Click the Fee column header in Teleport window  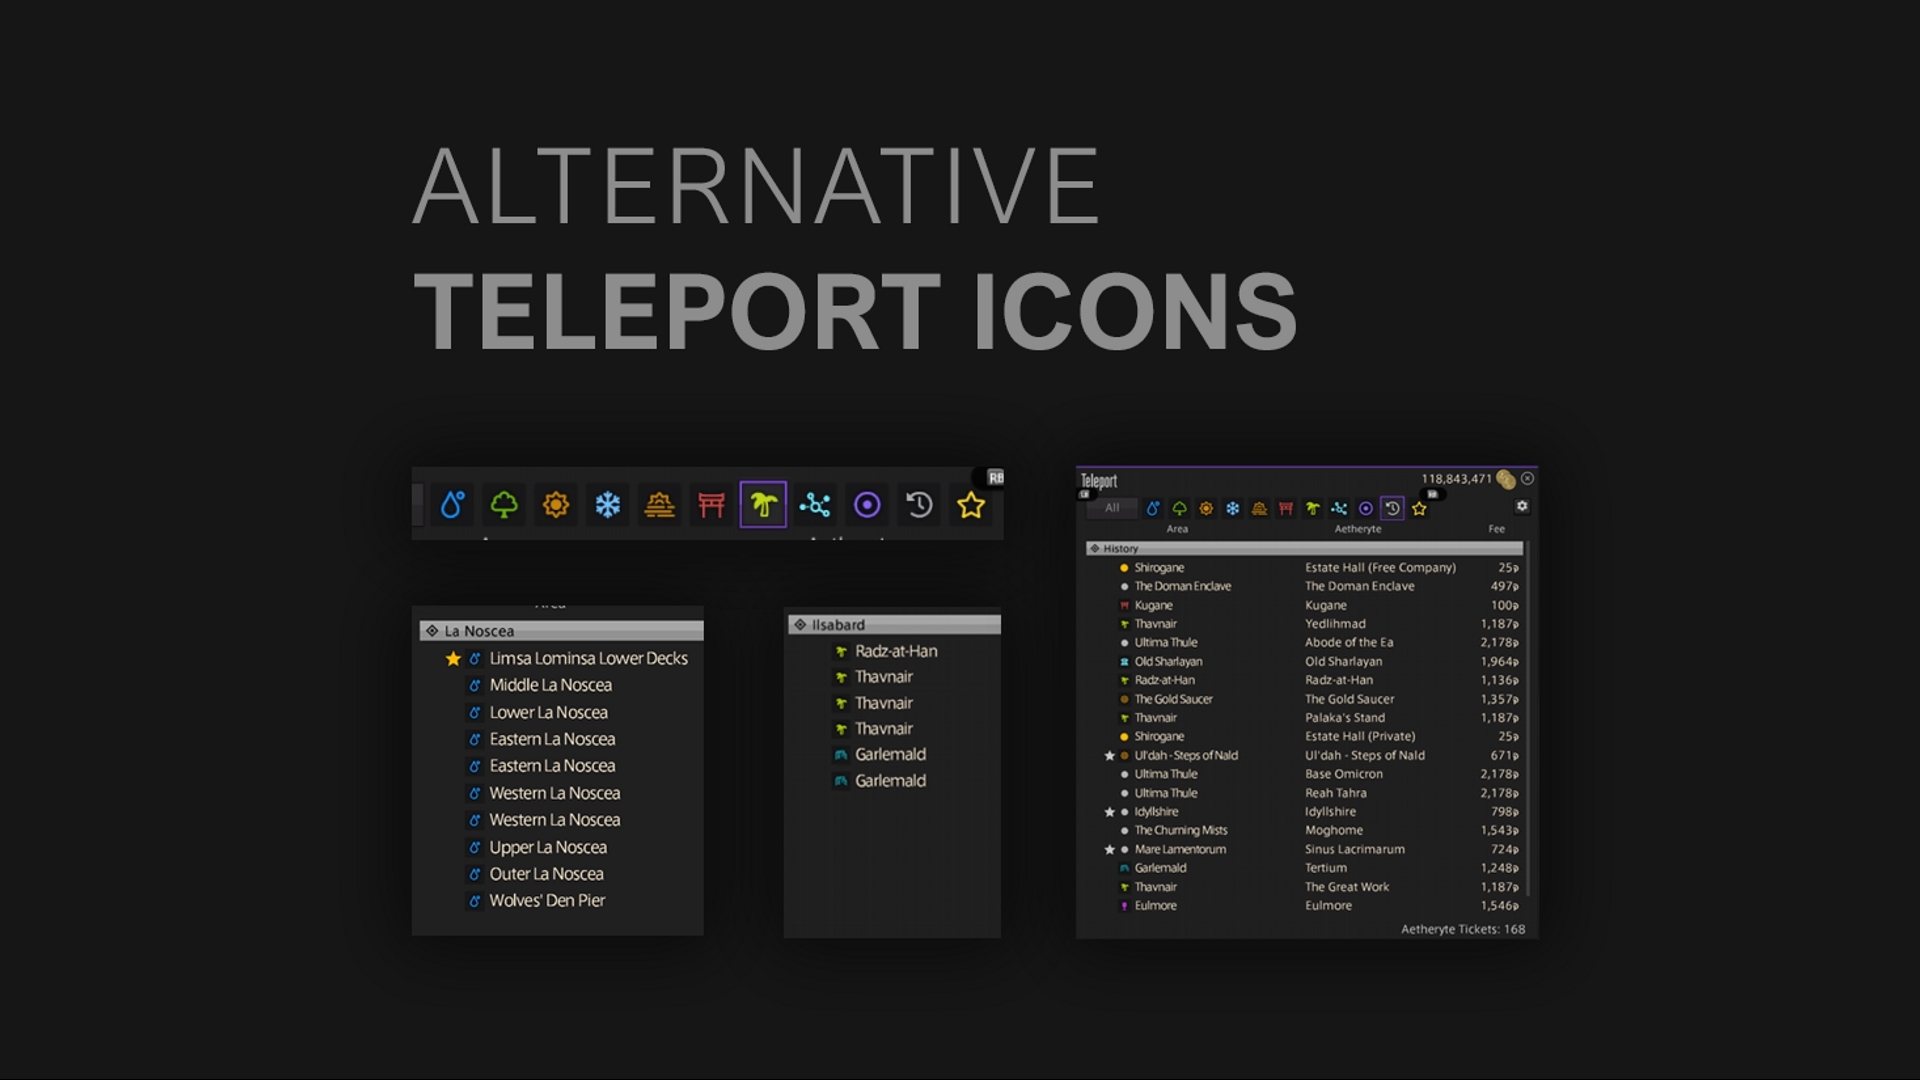pos(1496,529)
